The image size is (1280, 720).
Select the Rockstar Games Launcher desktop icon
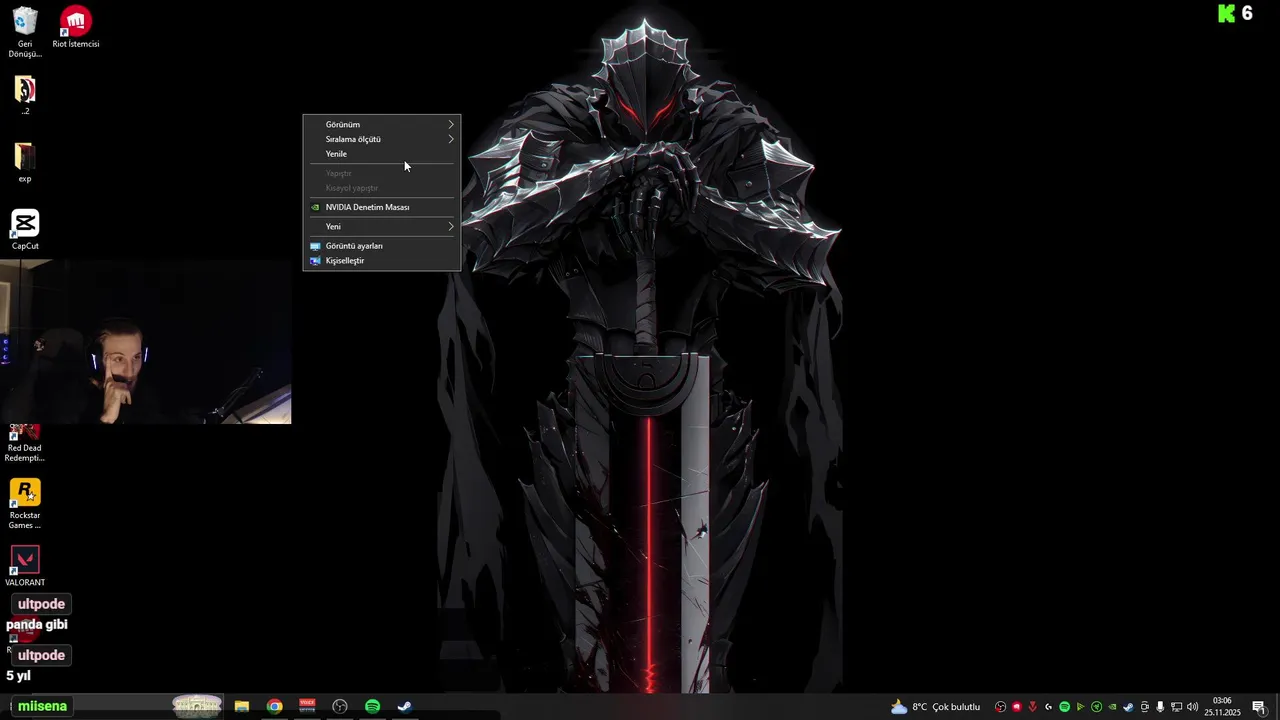click(25, 504)
